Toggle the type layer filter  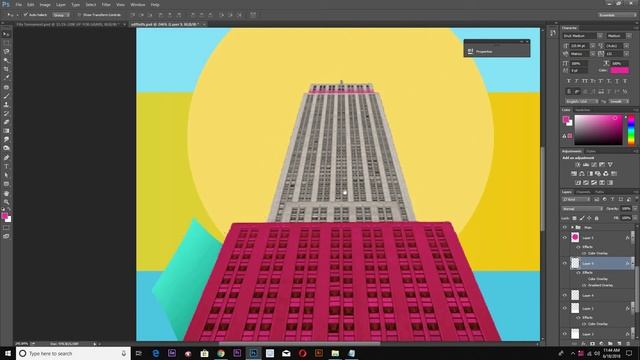click(613, 200)
